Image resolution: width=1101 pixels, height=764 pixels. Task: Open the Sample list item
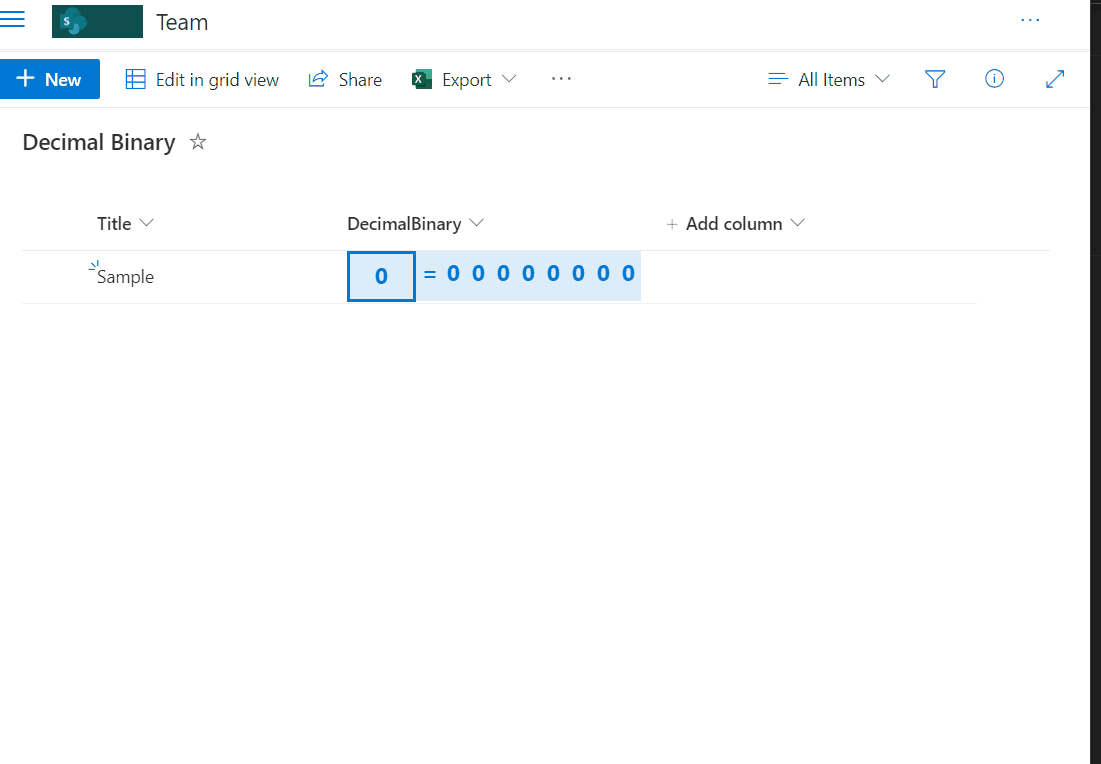point(125,277)
